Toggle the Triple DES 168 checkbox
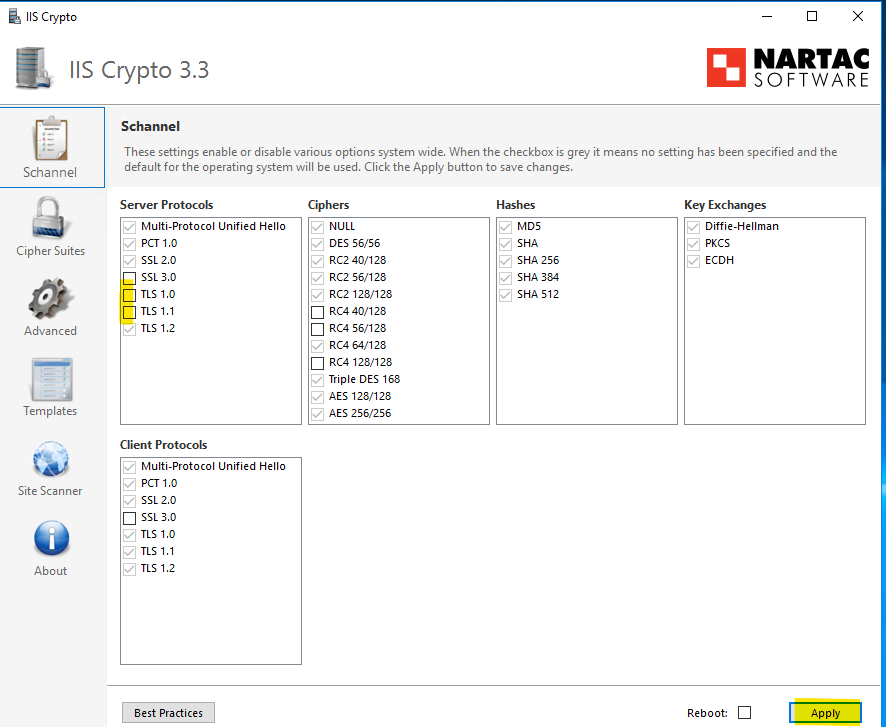This screenshot has height=727, width=886. (318, 380)
